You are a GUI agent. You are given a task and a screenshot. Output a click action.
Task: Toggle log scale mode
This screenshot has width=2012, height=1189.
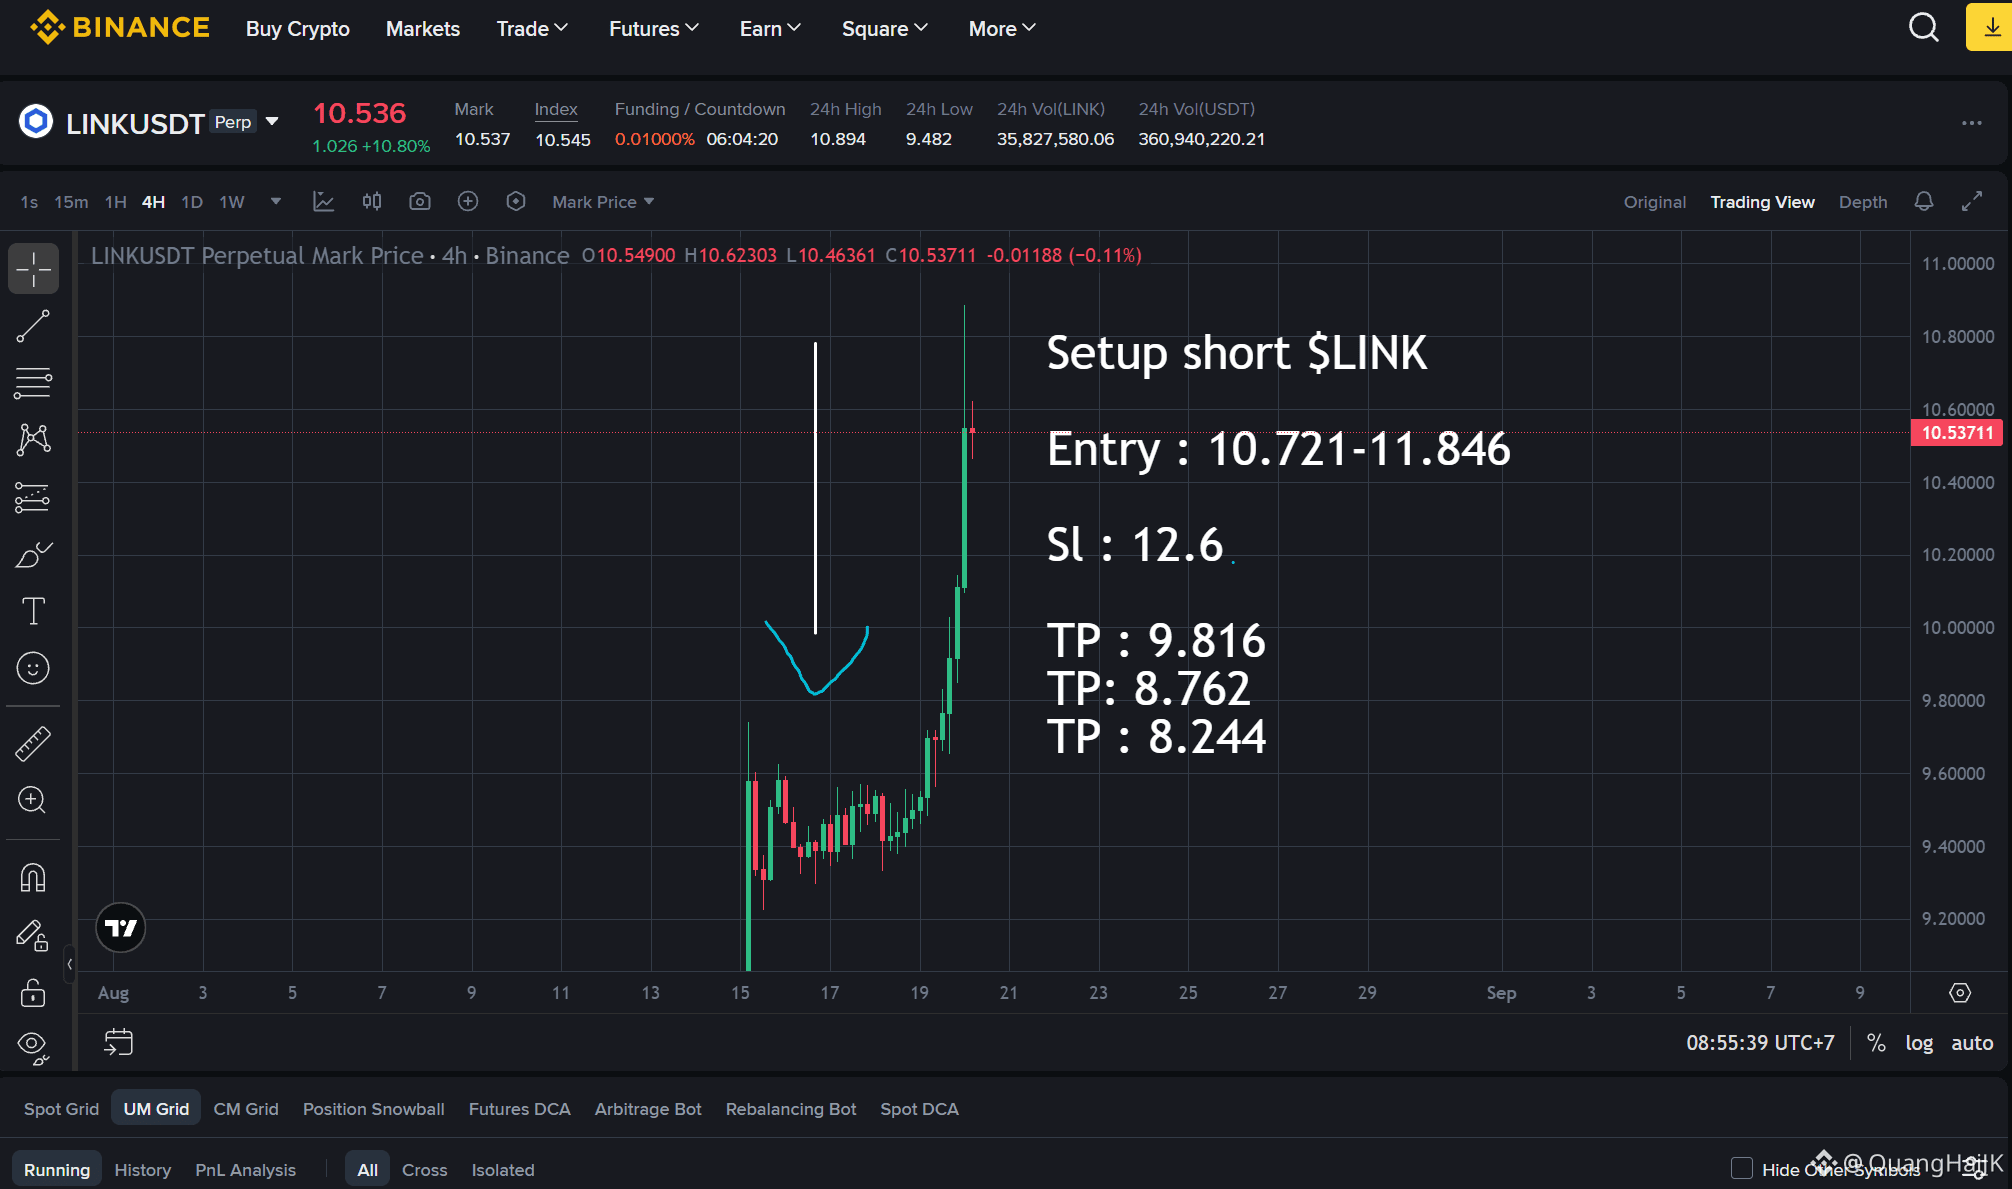pos(1919,1043)
